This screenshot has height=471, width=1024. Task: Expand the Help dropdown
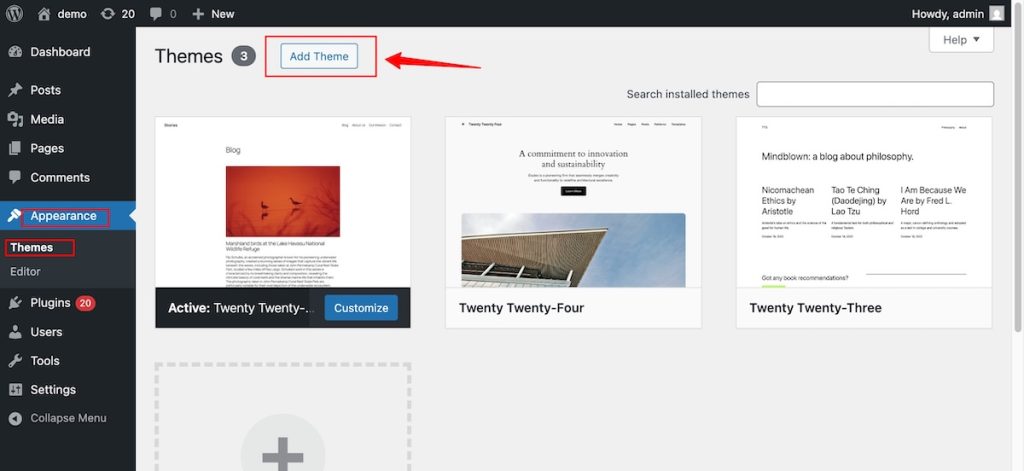tap(961, 40)
